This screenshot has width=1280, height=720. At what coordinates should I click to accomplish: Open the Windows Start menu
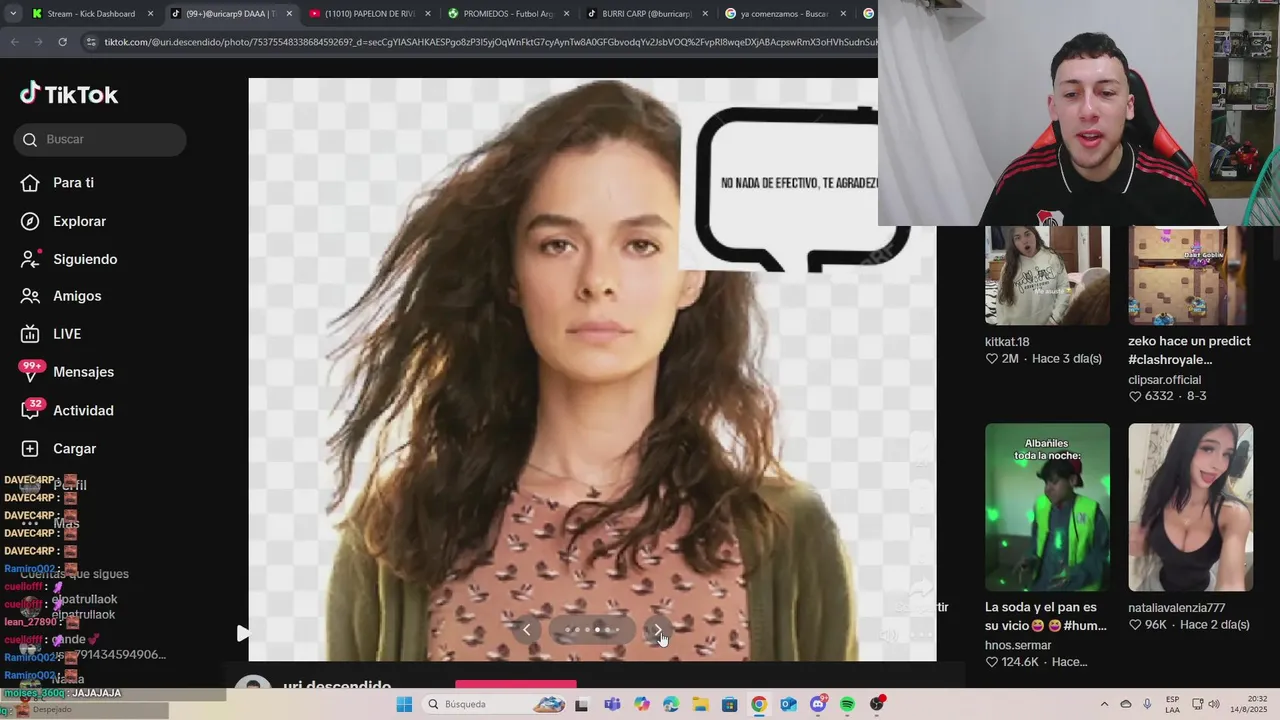(x=404, y=704)
